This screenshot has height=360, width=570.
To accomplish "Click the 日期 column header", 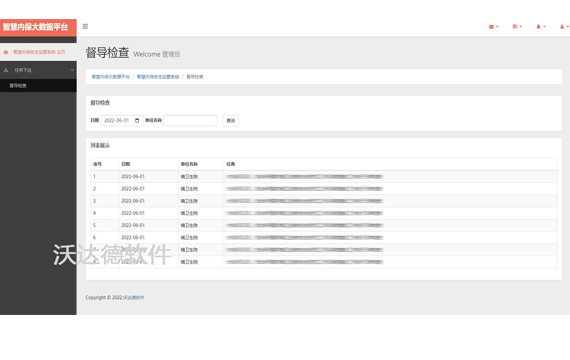I will click(126, 164).
